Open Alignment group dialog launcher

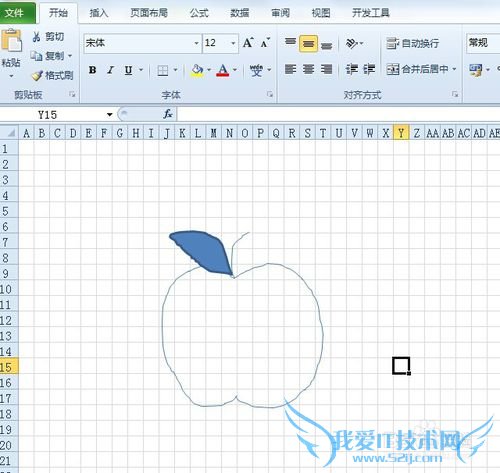click(455, 95)
